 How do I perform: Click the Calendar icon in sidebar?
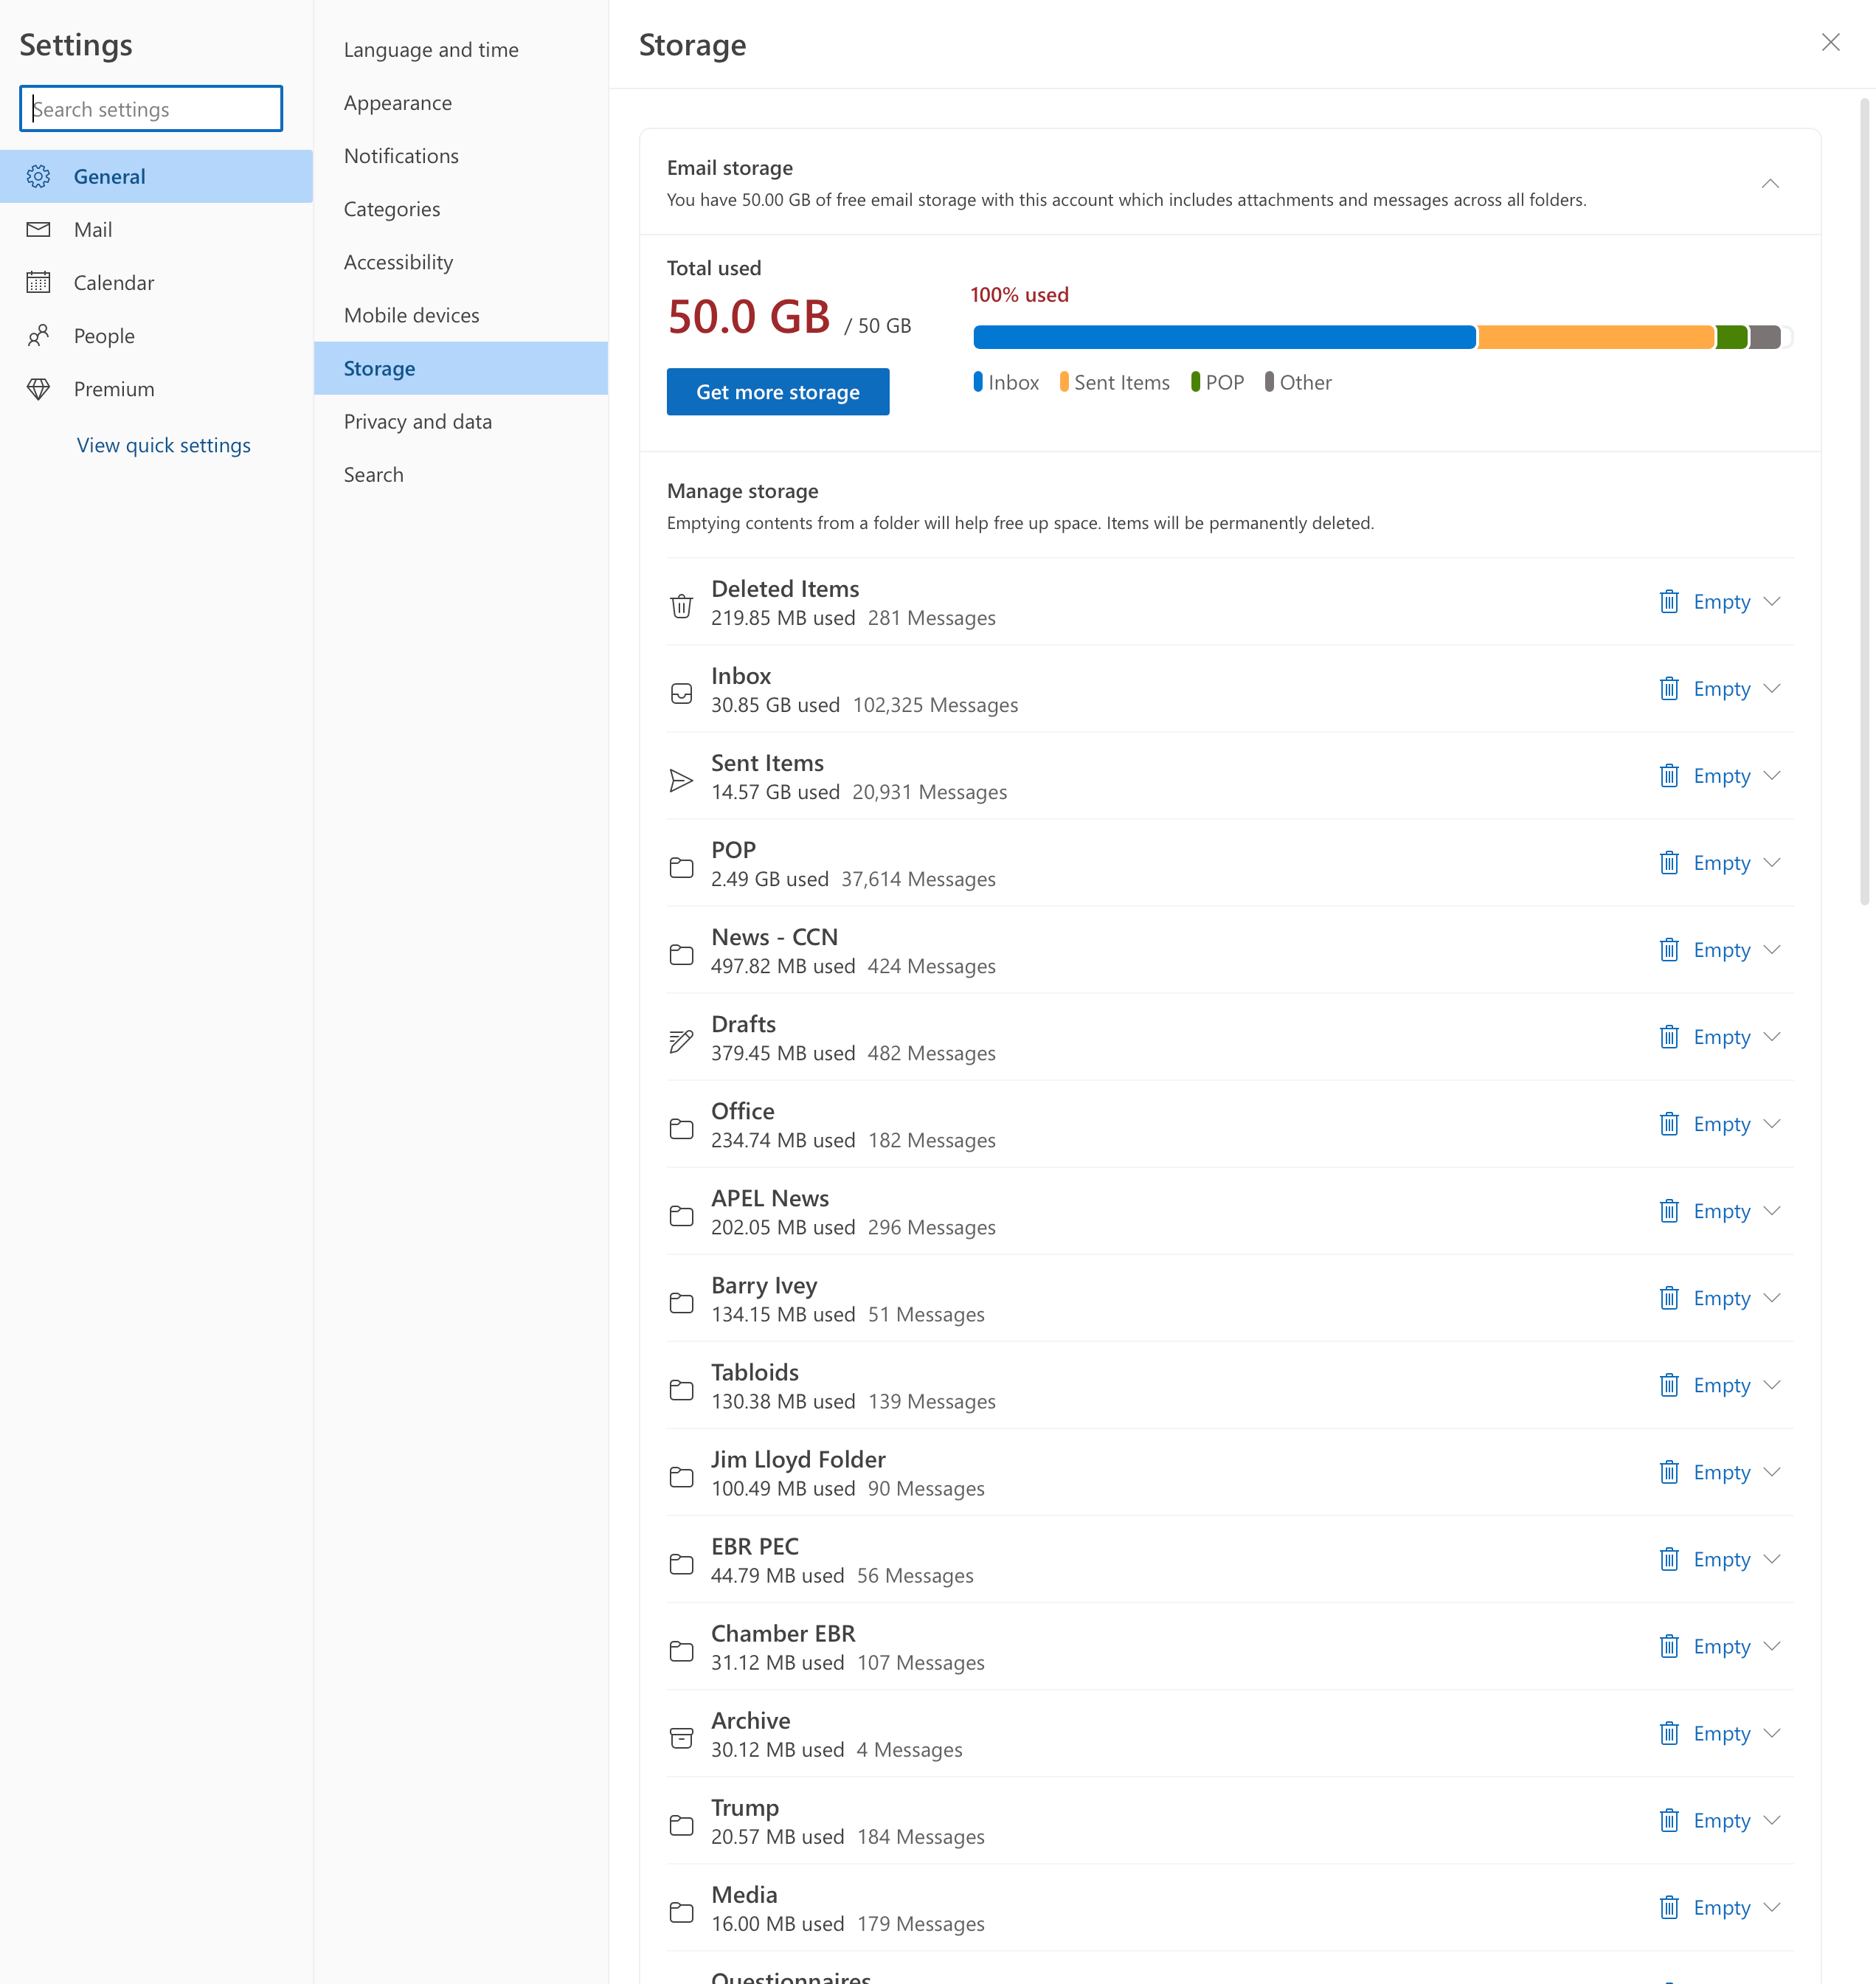[38, 283]
